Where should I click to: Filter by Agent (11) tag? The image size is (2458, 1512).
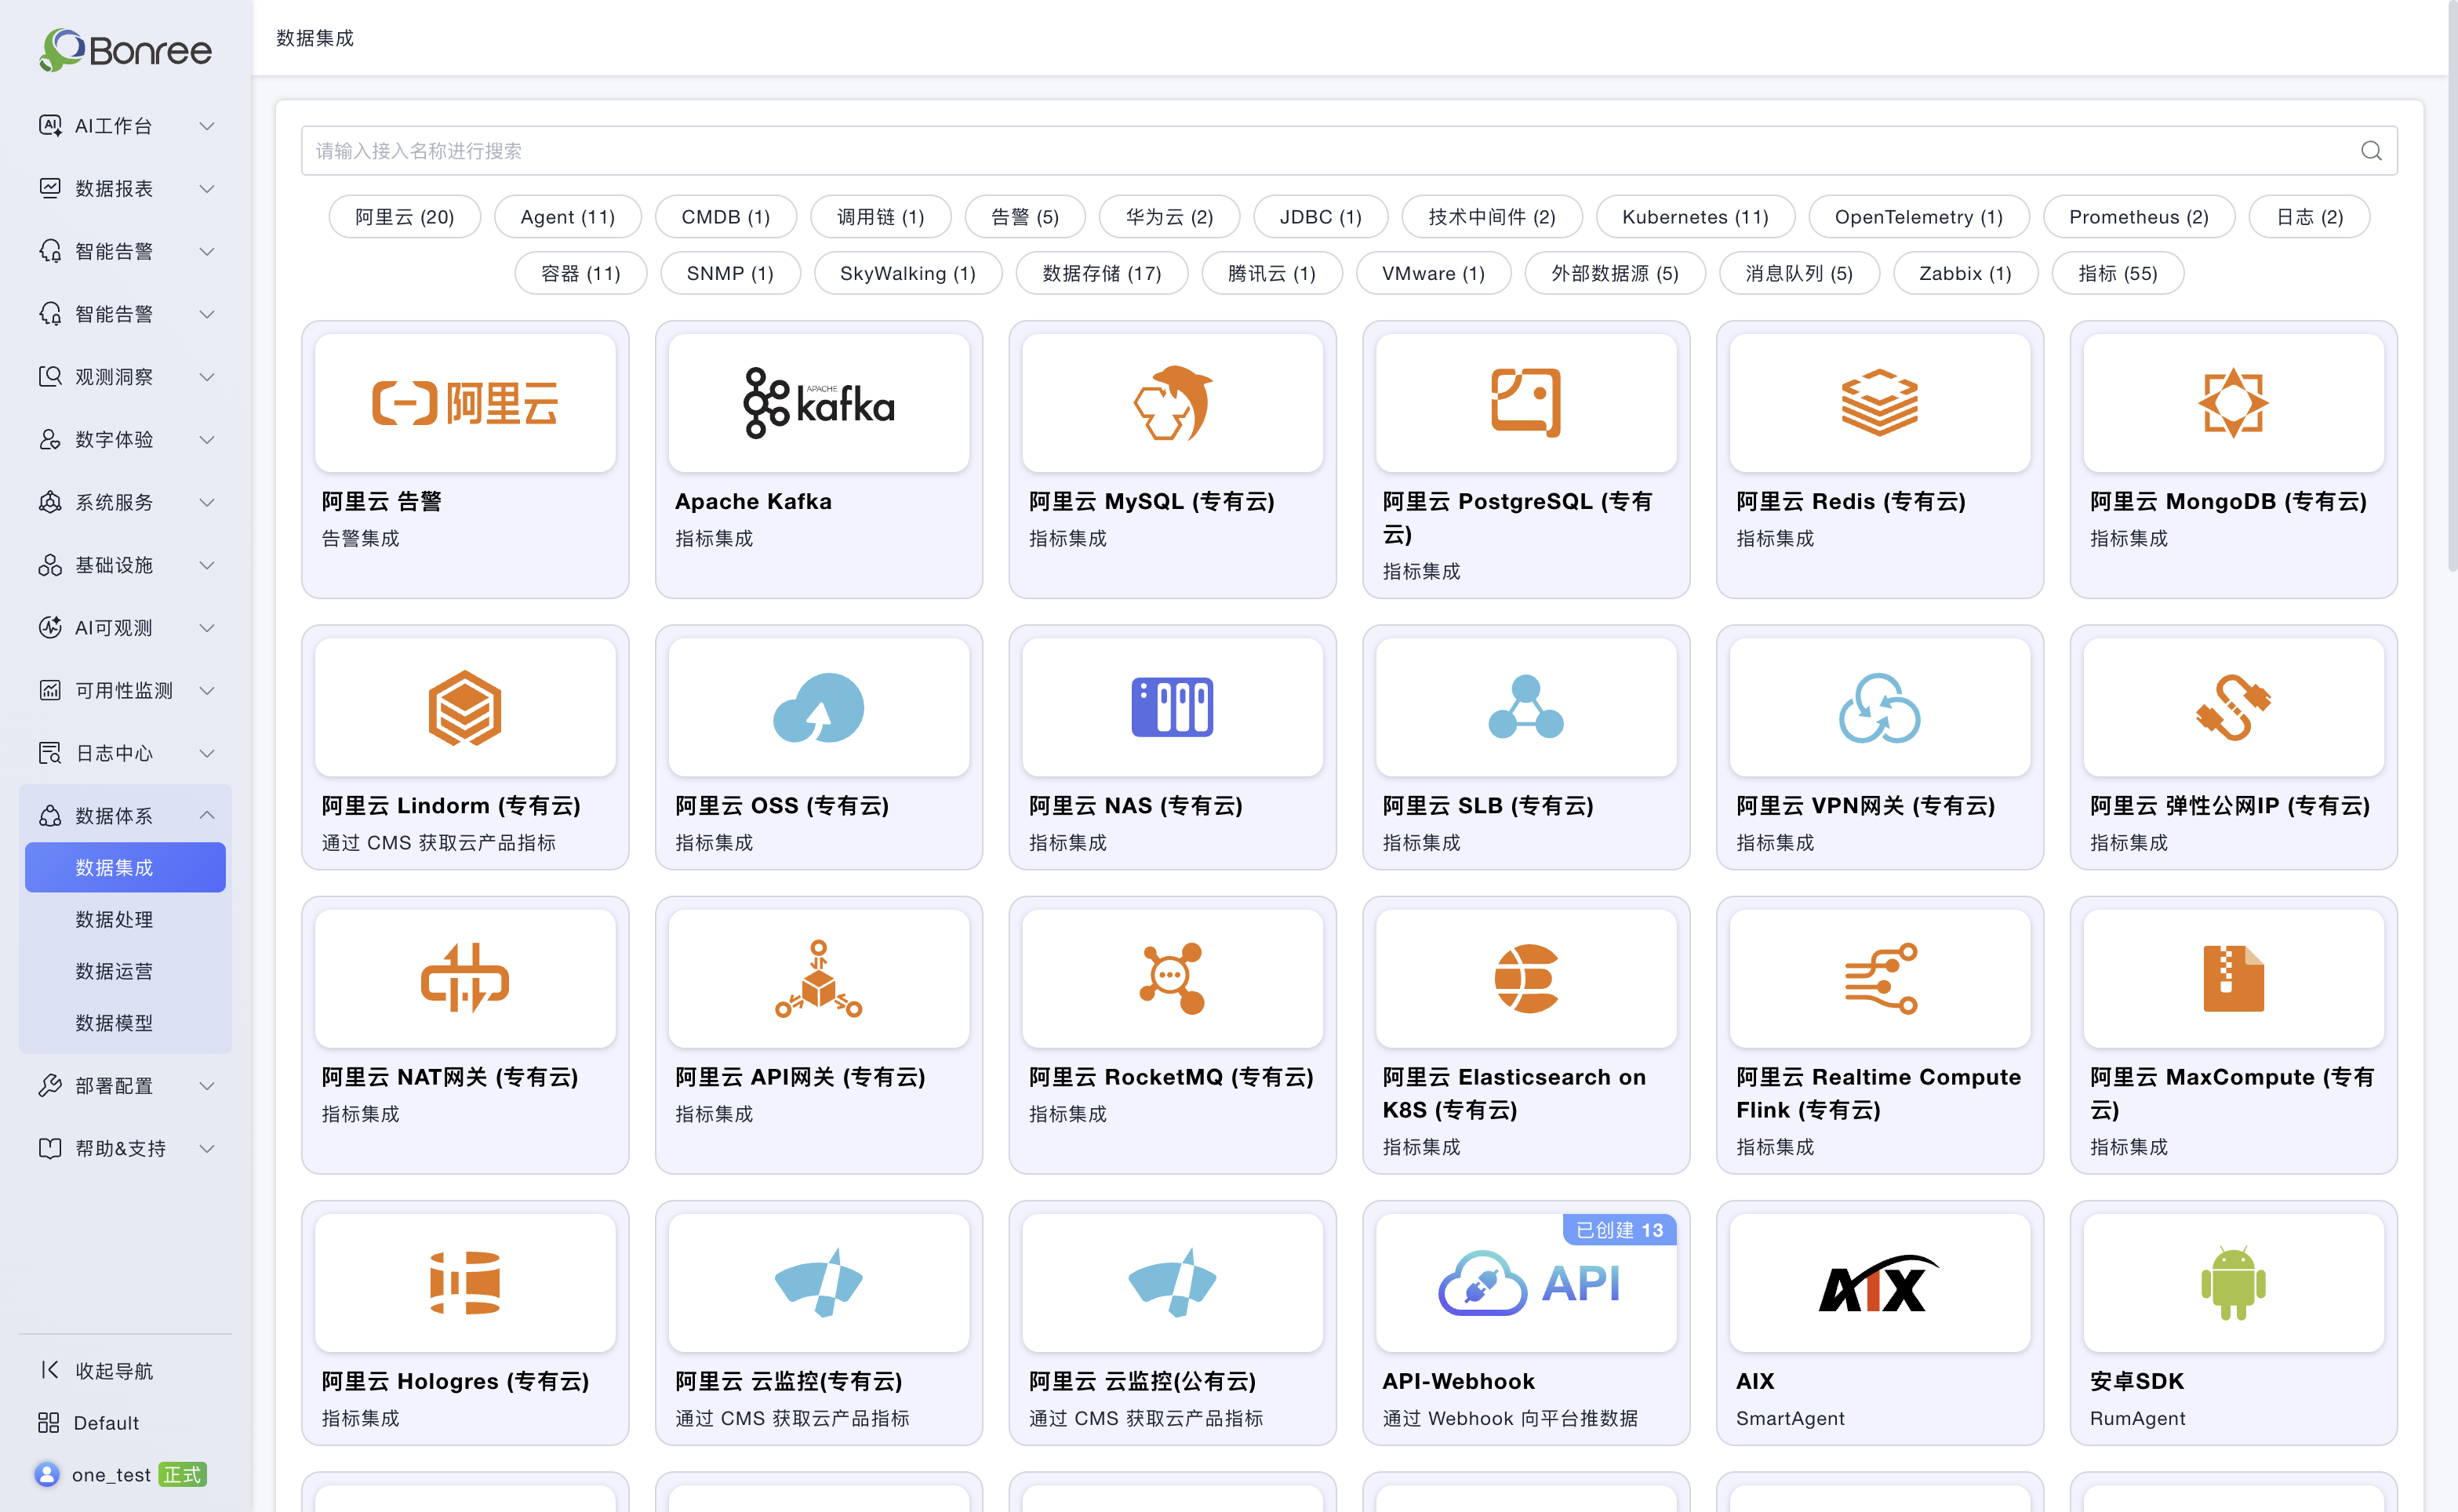pos(568,217)
